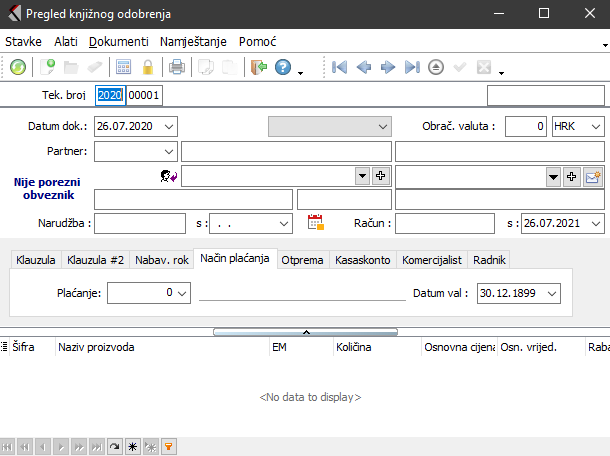Image resolution: width=610 pixels, height=456 pixels.
Task: Click the padlock lock icon
Action: (x=147, y=68)
